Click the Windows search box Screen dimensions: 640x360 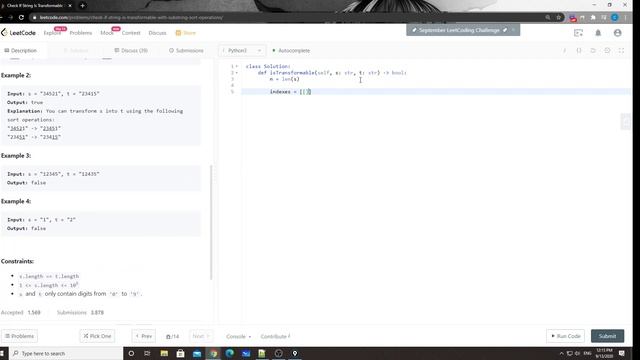[x=65, y=353]
